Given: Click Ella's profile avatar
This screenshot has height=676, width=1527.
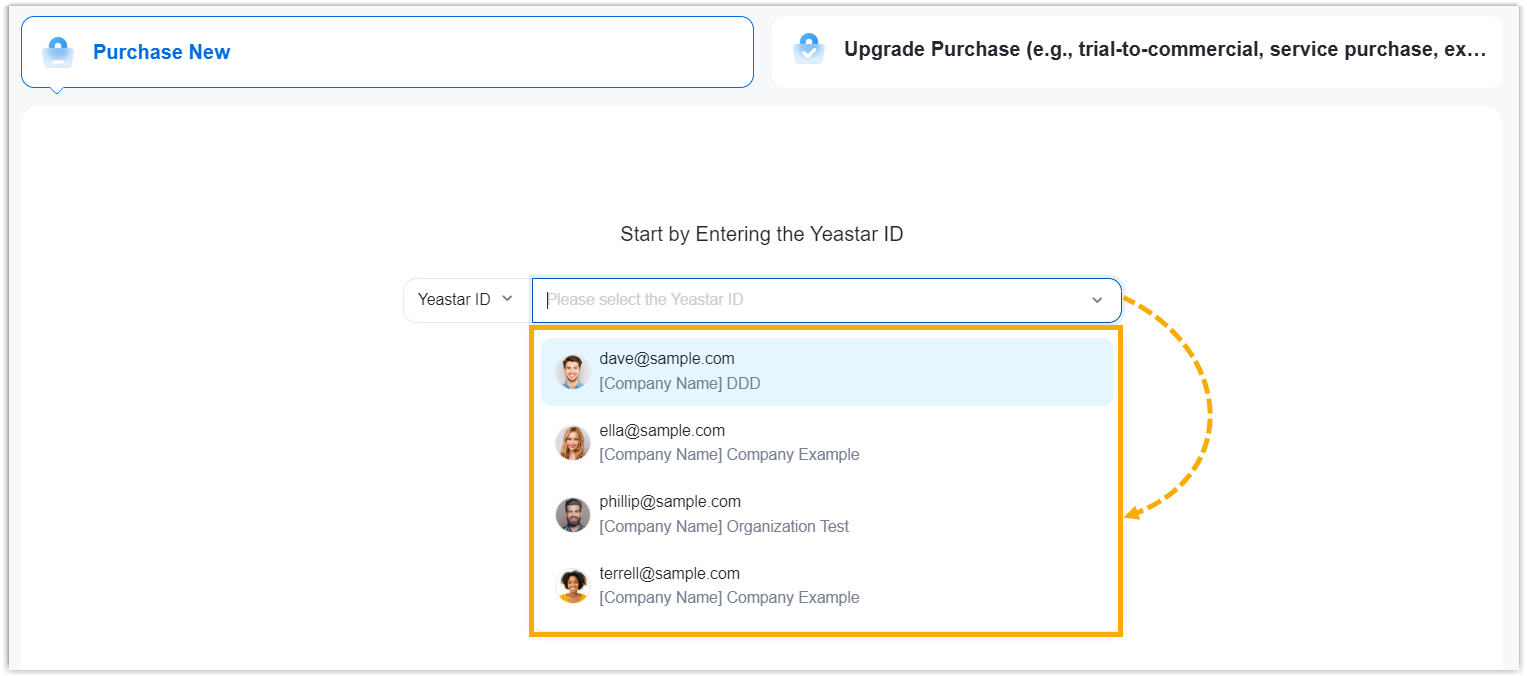Looking at the screenshot, I should click(573, 443).
